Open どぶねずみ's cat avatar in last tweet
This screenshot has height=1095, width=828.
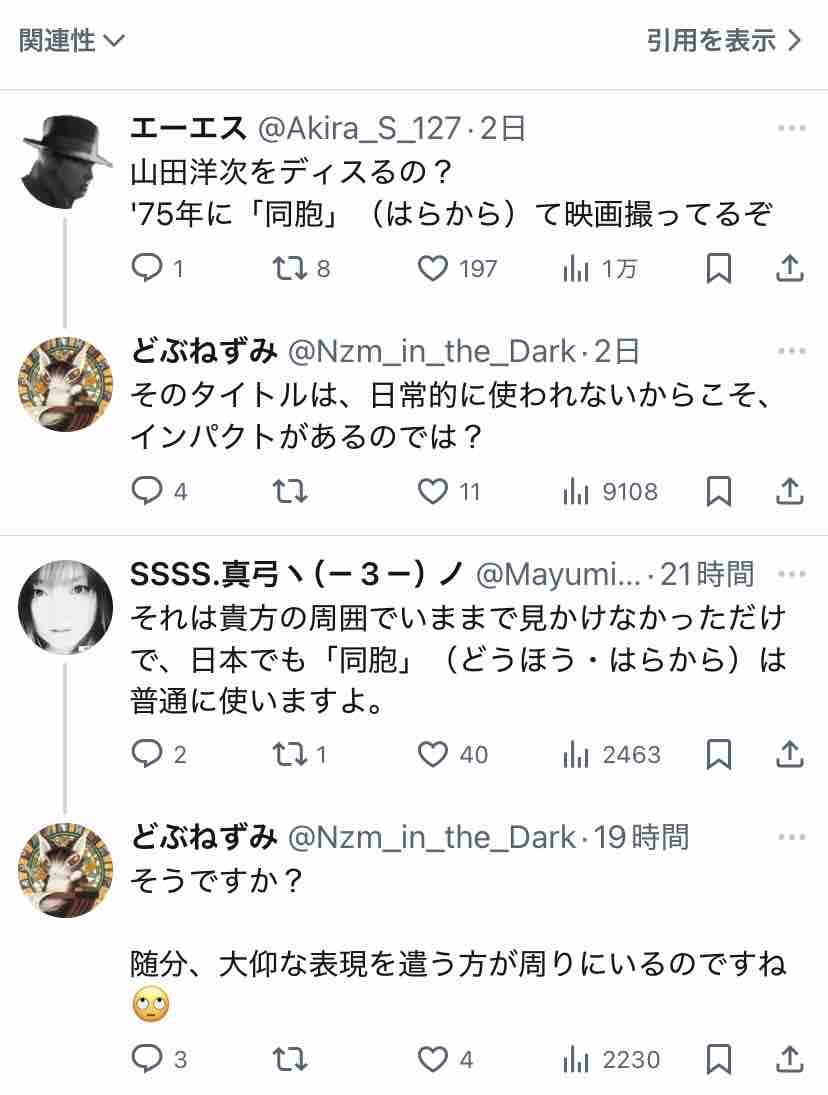coord(66,870)
